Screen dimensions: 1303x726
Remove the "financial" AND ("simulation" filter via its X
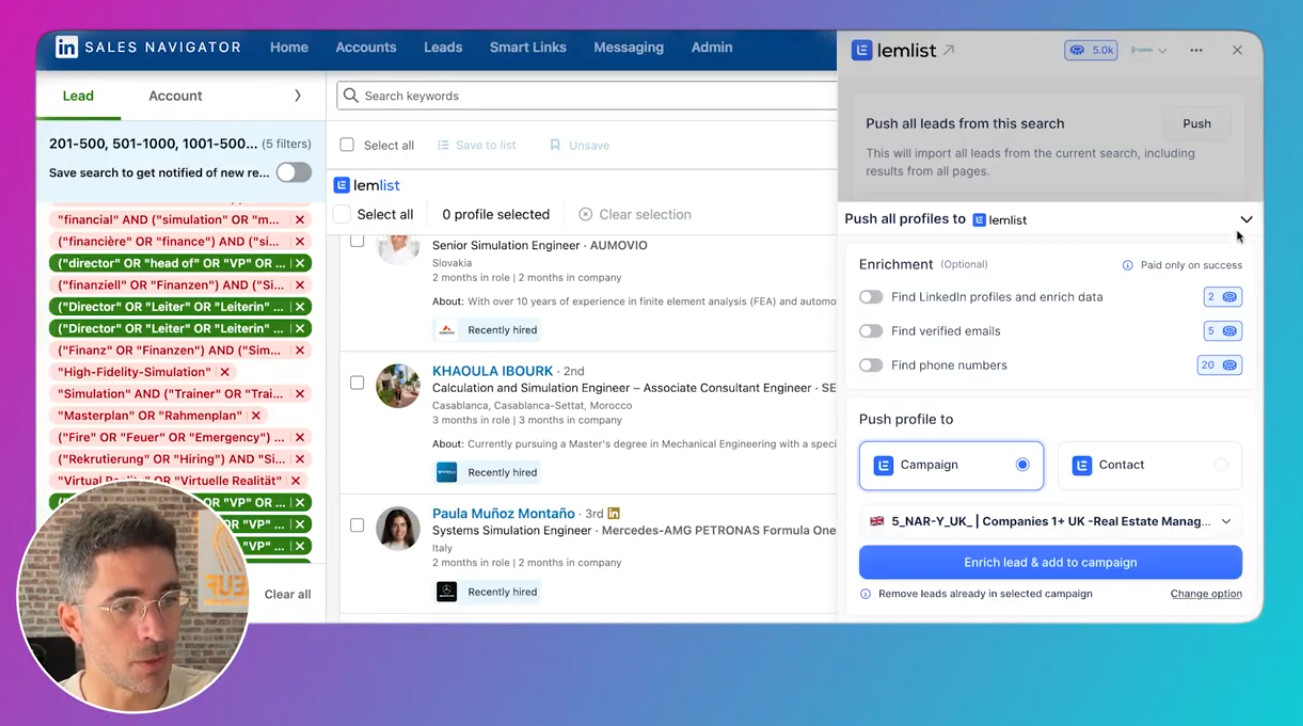tap(299, 219)
